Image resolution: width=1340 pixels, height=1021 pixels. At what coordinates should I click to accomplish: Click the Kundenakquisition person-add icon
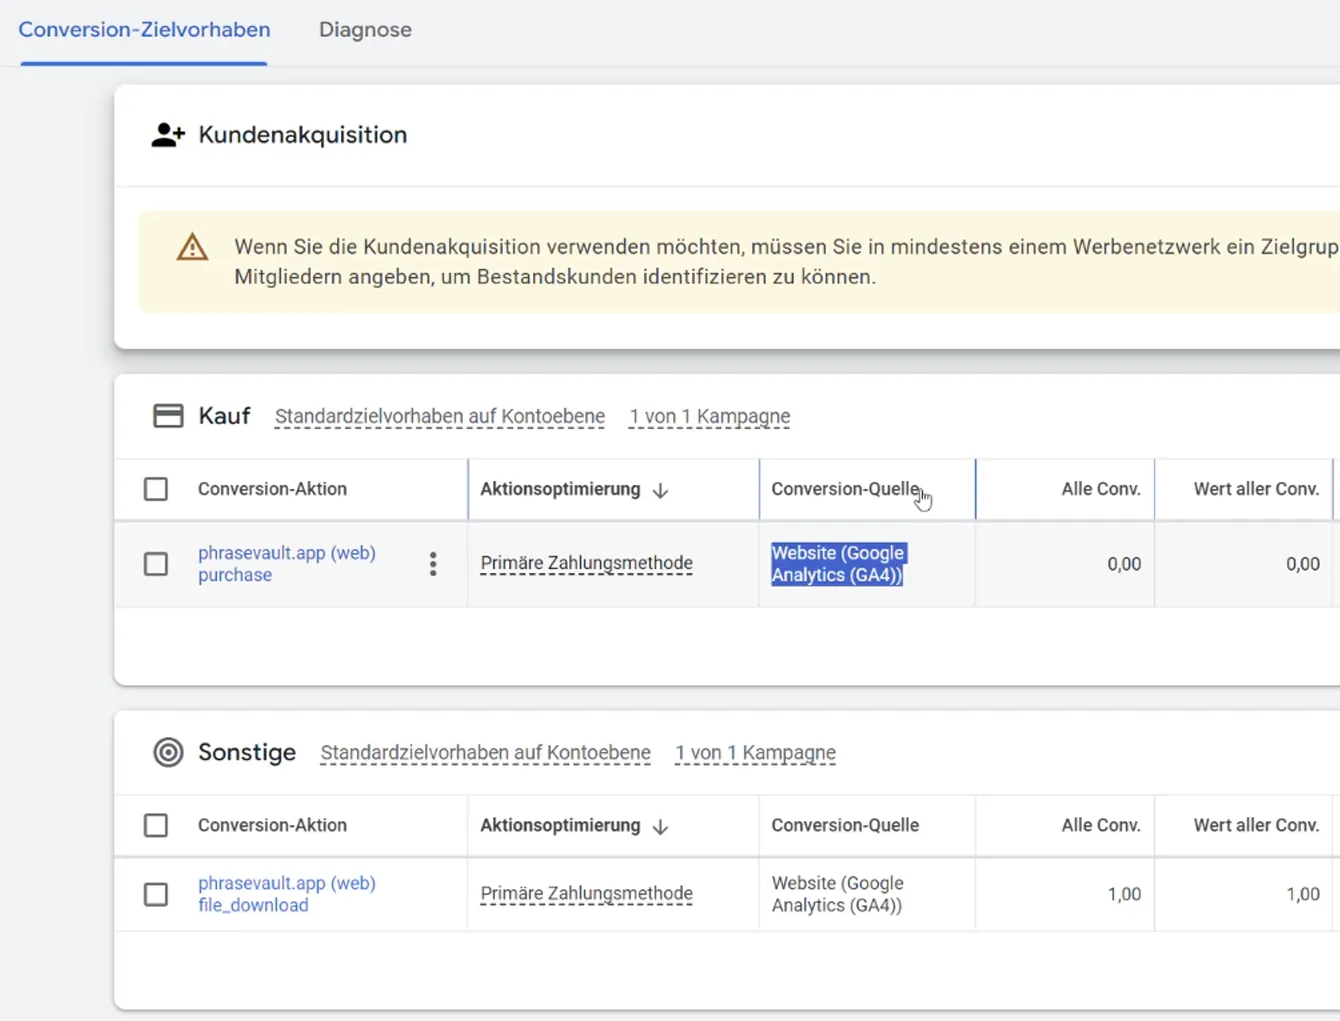click(168, 135)
